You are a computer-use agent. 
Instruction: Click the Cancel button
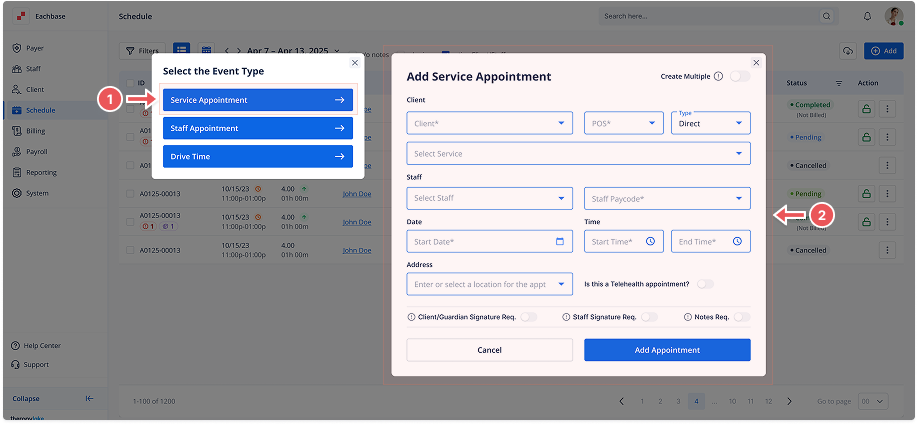489,350
